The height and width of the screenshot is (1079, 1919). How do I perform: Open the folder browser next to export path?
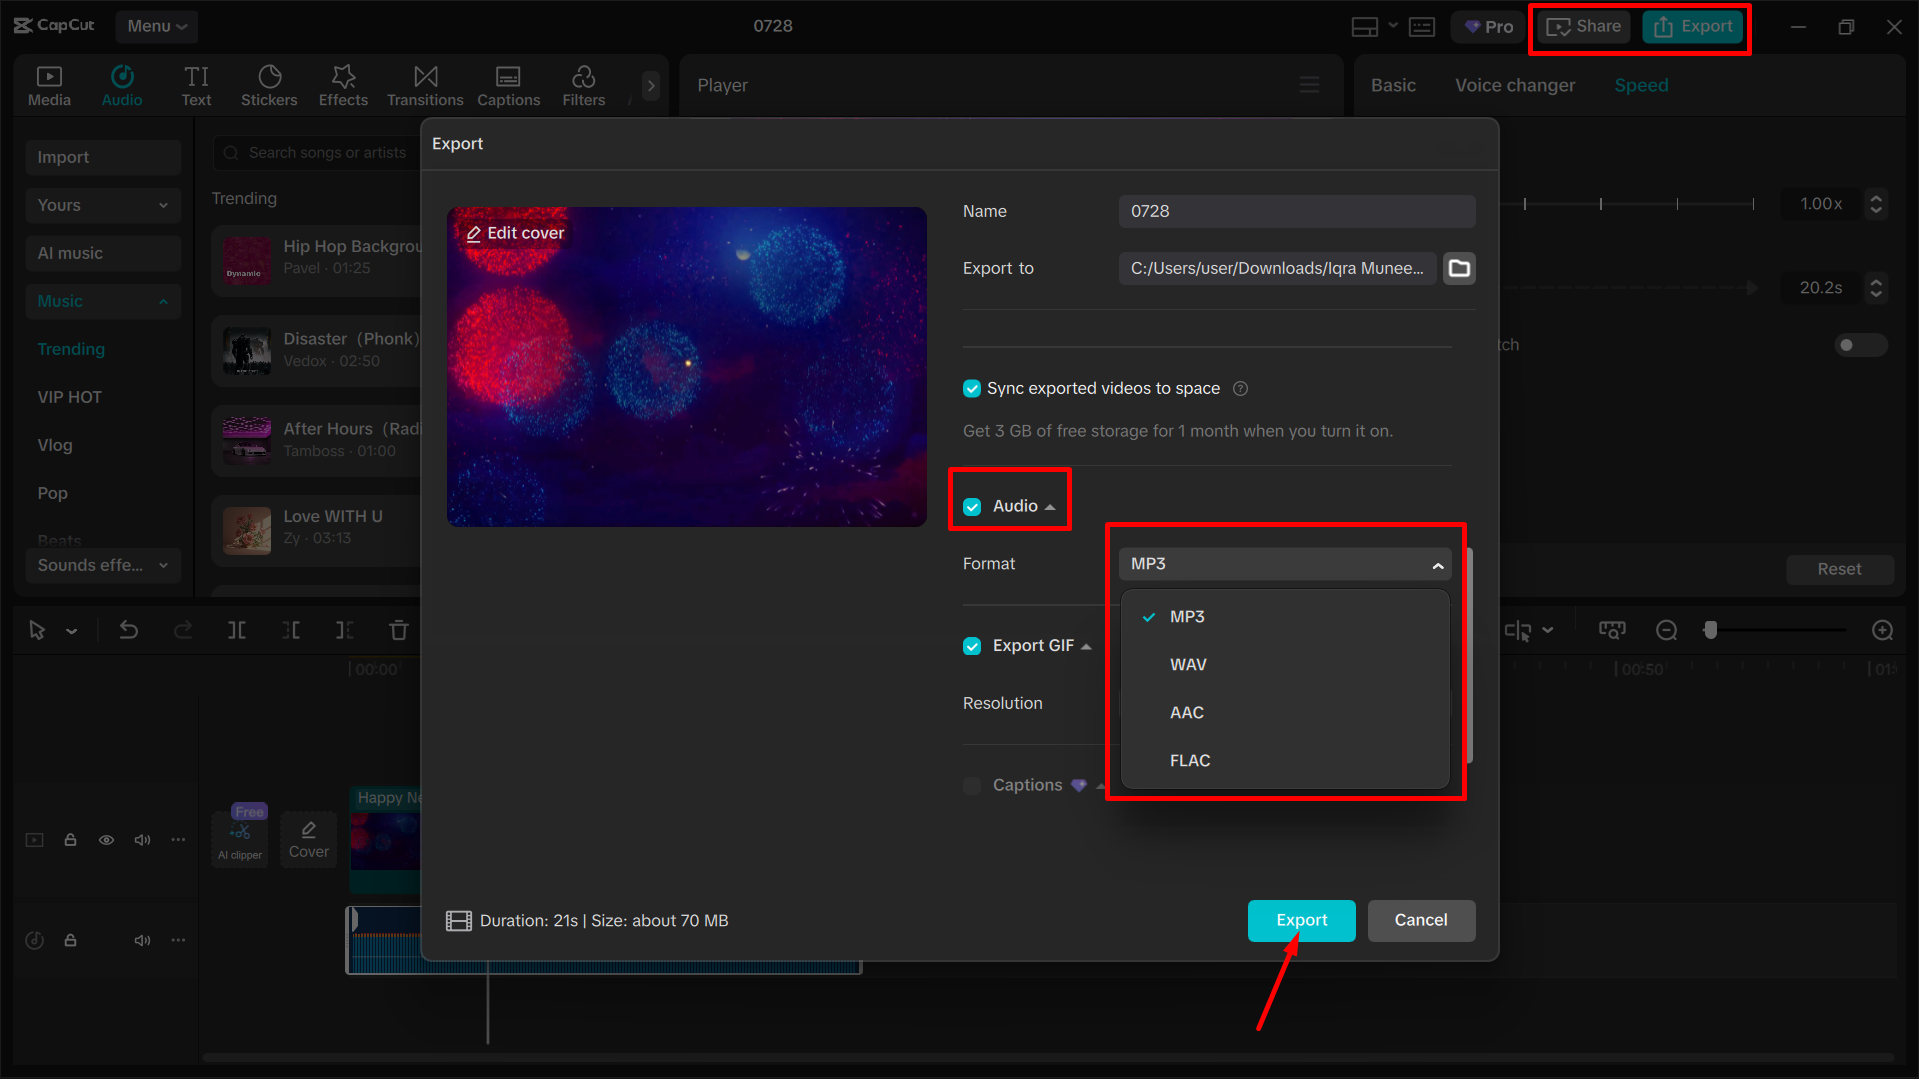(x=1459, y=268)
